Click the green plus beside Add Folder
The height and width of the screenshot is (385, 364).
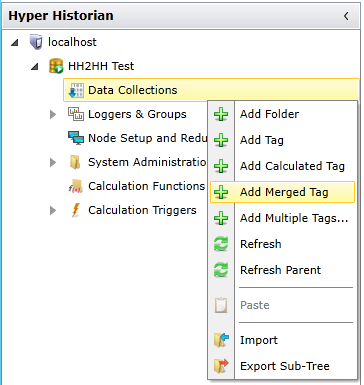(x=221, y=114)
